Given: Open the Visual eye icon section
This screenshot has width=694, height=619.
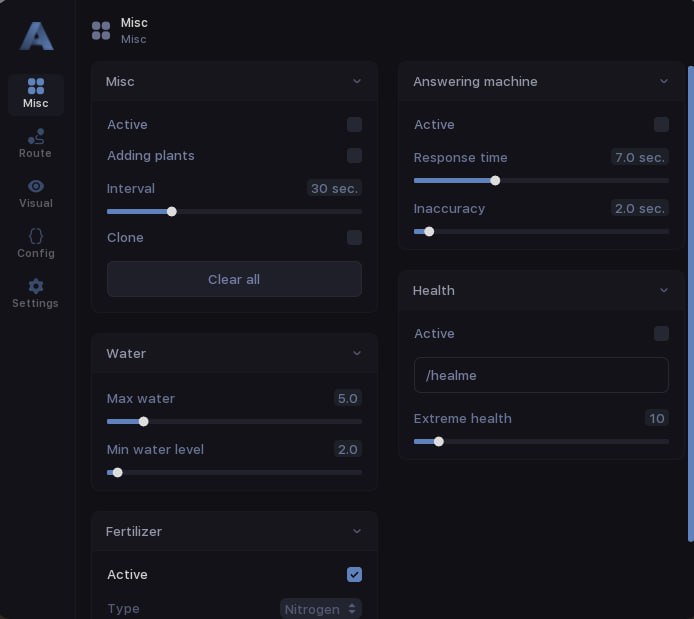Looking at the screenshot, I should coord(36,193).
